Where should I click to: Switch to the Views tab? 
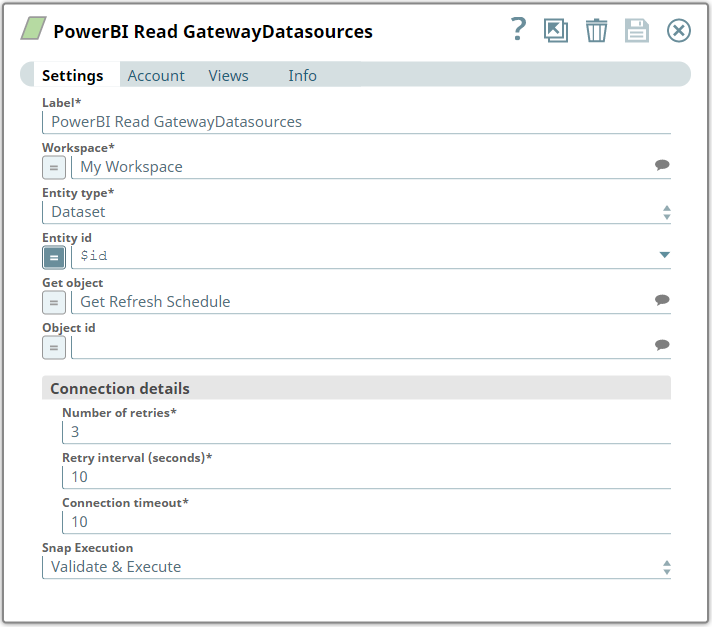(x=228, y=75)
